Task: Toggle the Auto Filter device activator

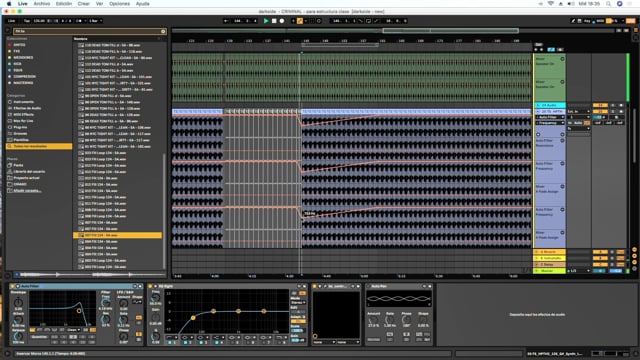Action: tap(12, 287)
